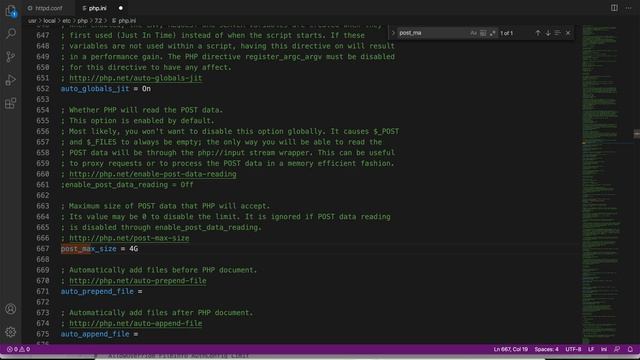
Task: Click line number 667 in gutter
Action: point(42,249)
